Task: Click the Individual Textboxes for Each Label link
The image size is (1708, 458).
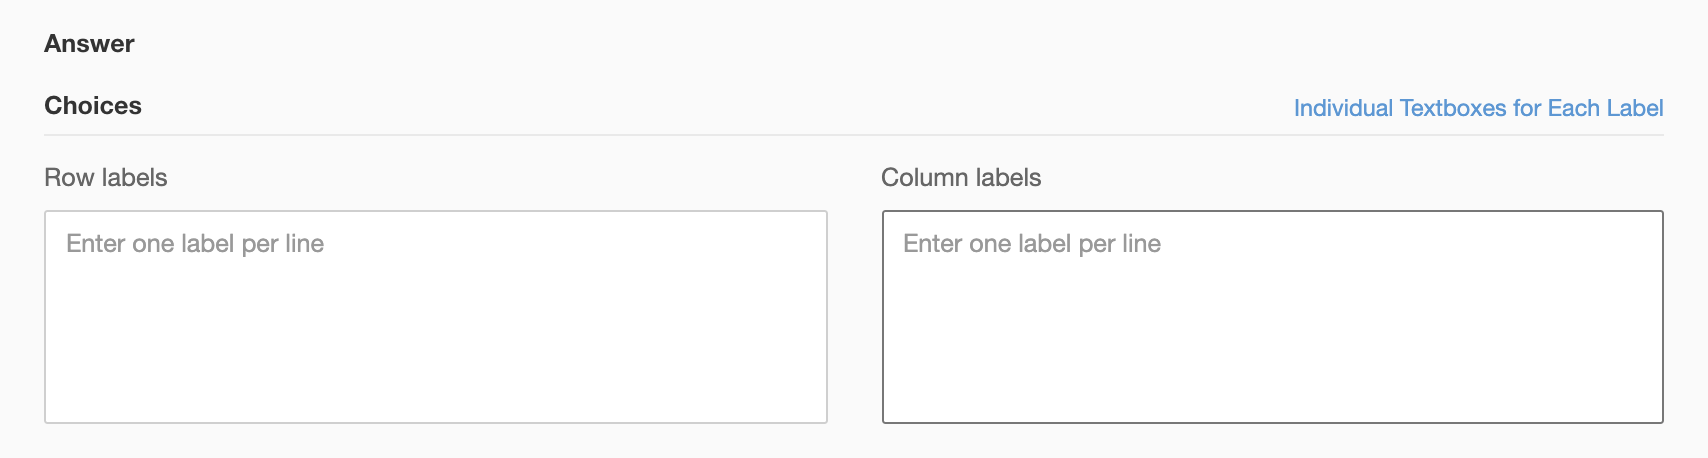Action: click(x=1478, y=108)
